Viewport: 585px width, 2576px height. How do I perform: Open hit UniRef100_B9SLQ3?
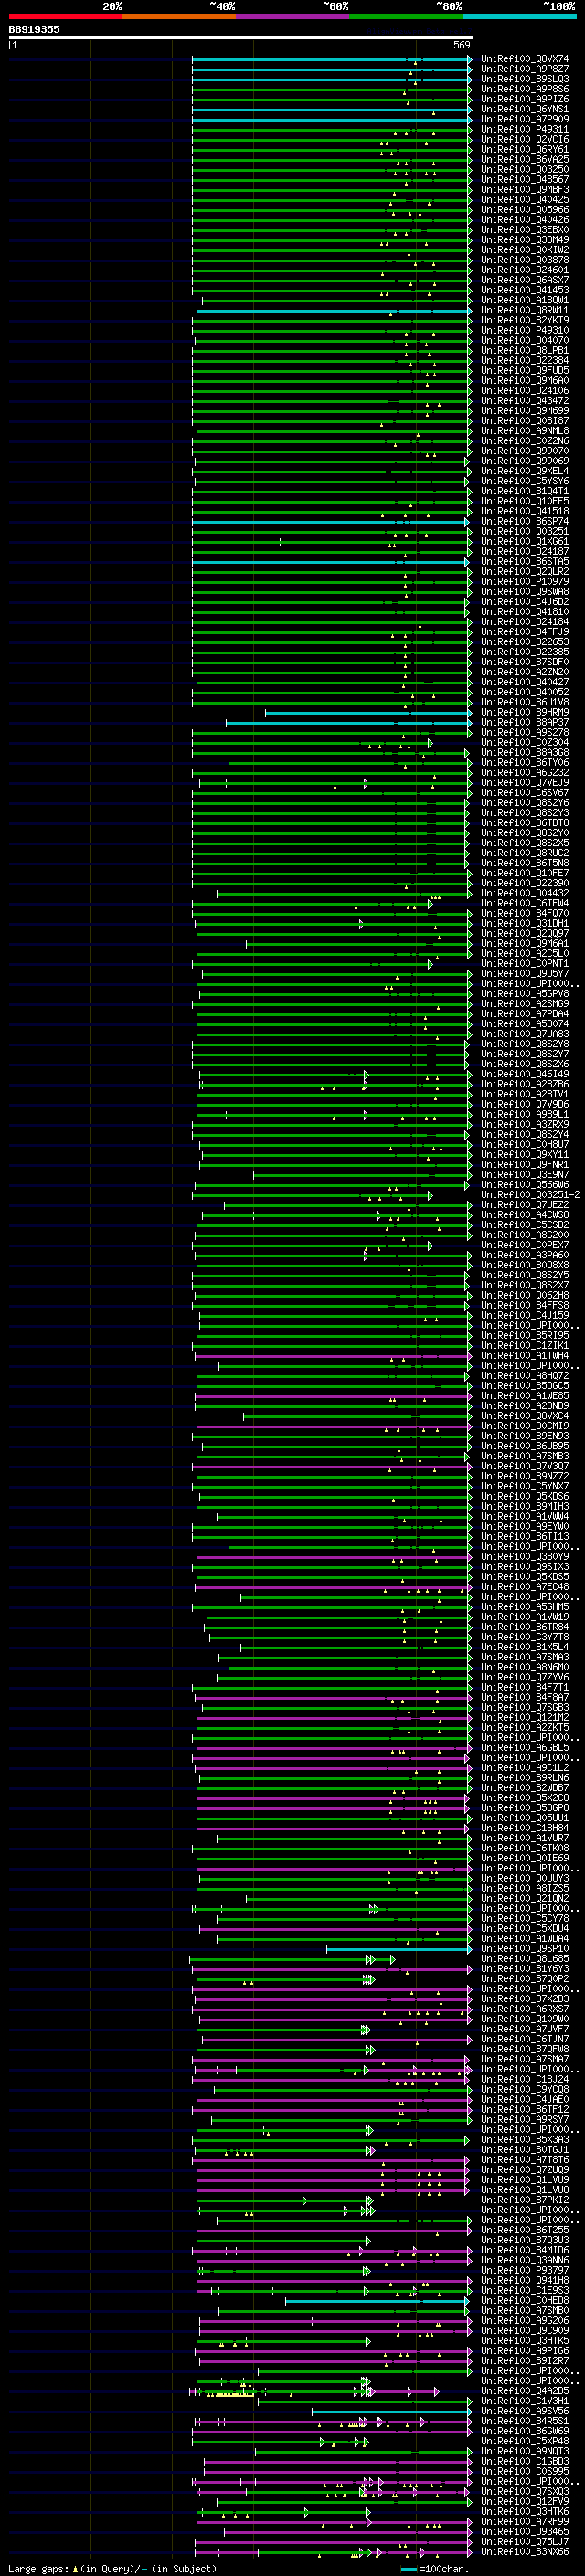524,79
